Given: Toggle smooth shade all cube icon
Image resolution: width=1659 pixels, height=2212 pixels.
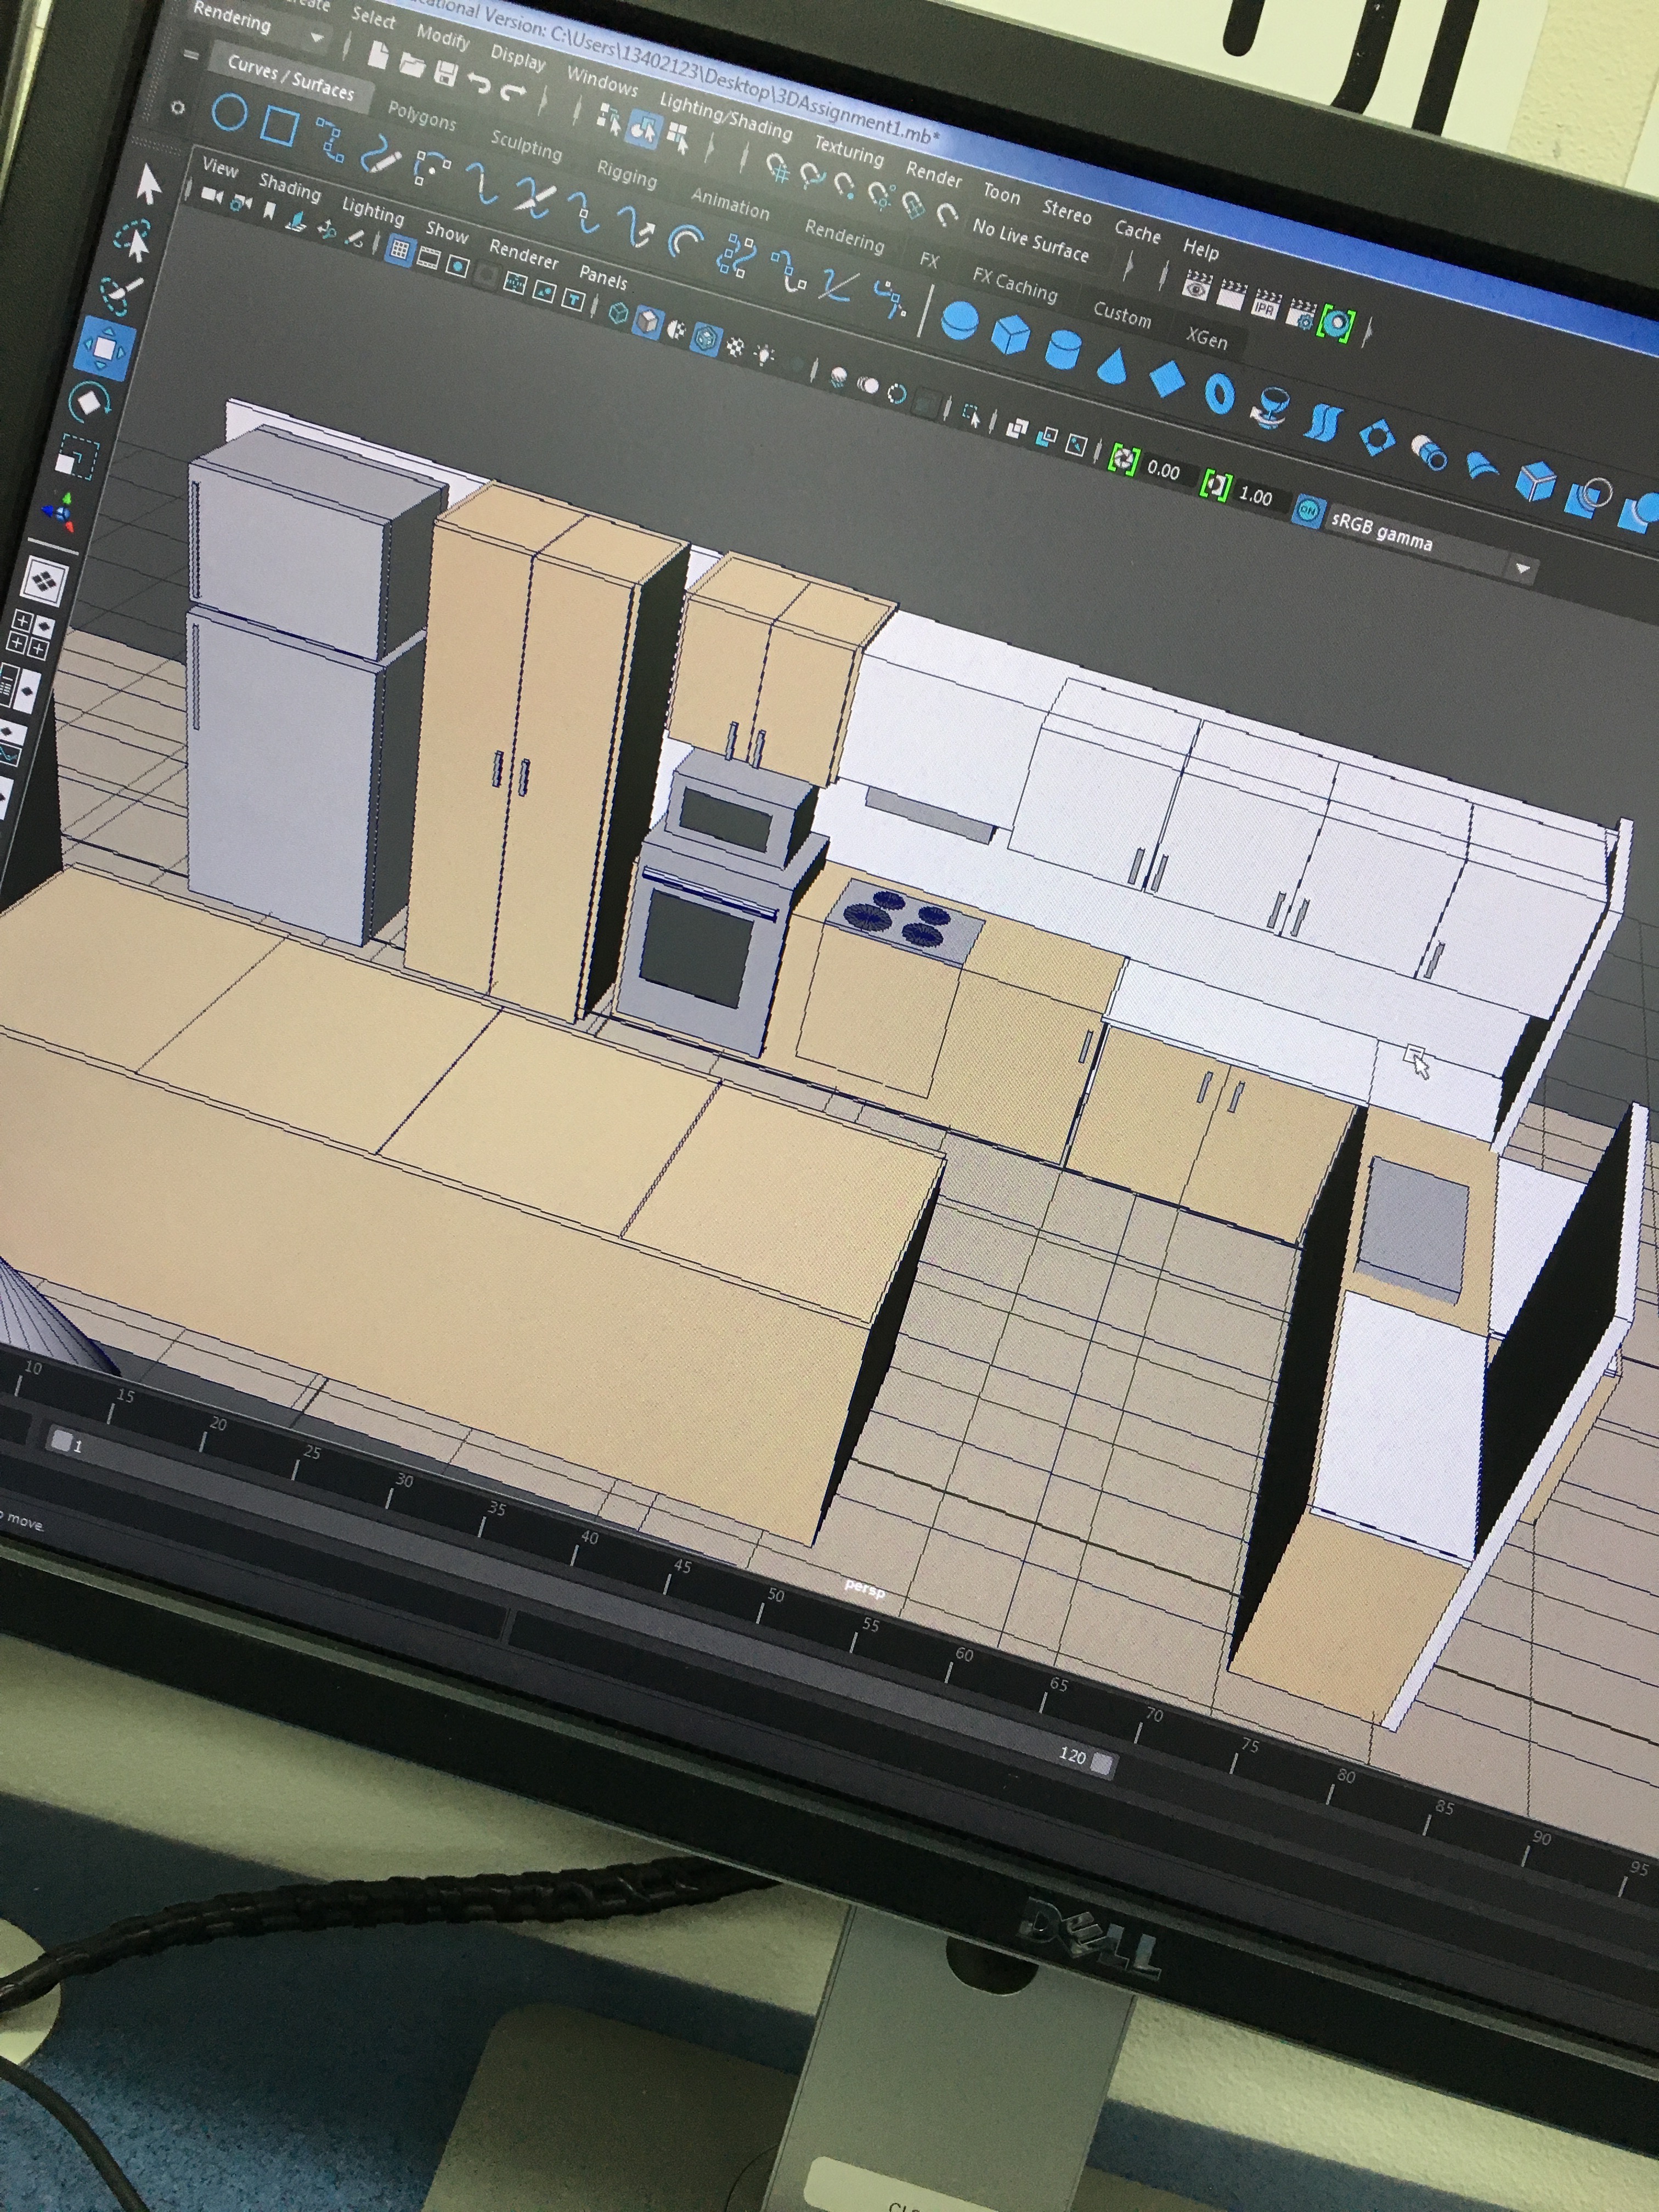Looking at the screenshot, I should 648,322.
